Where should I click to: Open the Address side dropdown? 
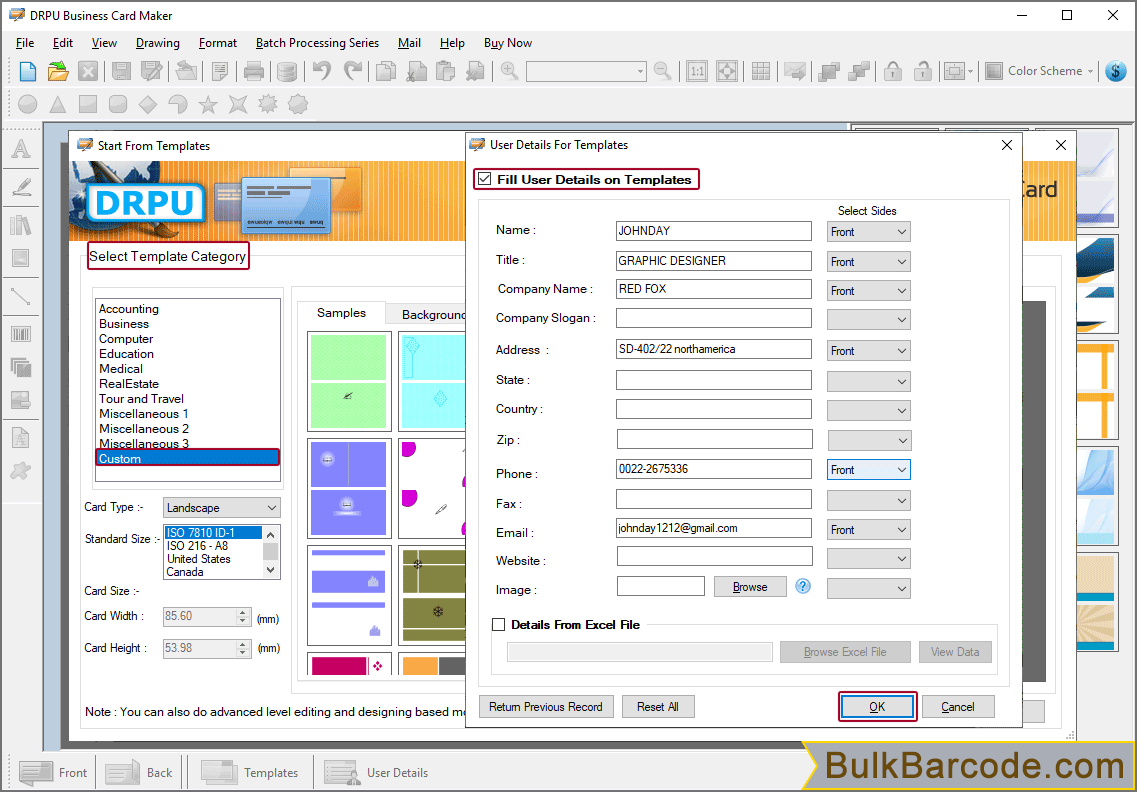pos(869,351)
